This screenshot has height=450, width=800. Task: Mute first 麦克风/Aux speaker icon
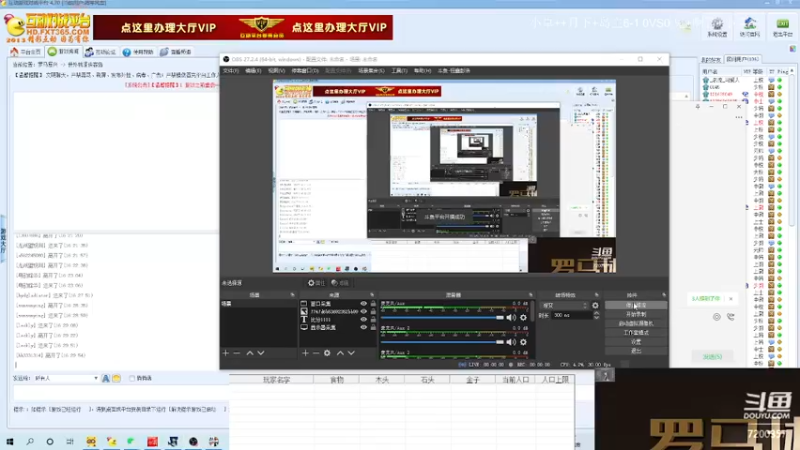[x=511, y=317]
